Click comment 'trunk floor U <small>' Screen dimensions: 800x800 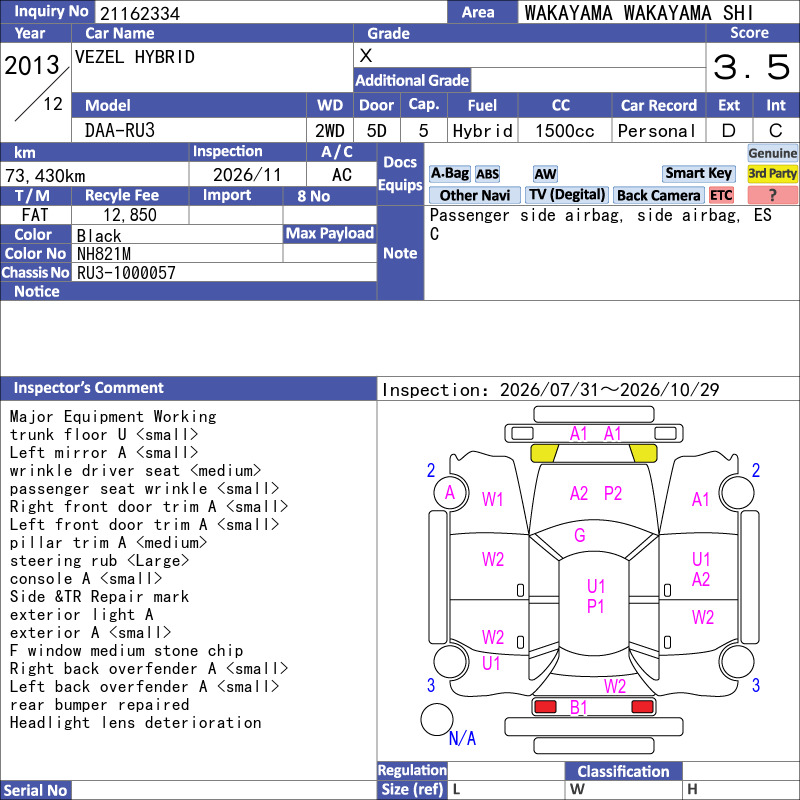(104, 434)
